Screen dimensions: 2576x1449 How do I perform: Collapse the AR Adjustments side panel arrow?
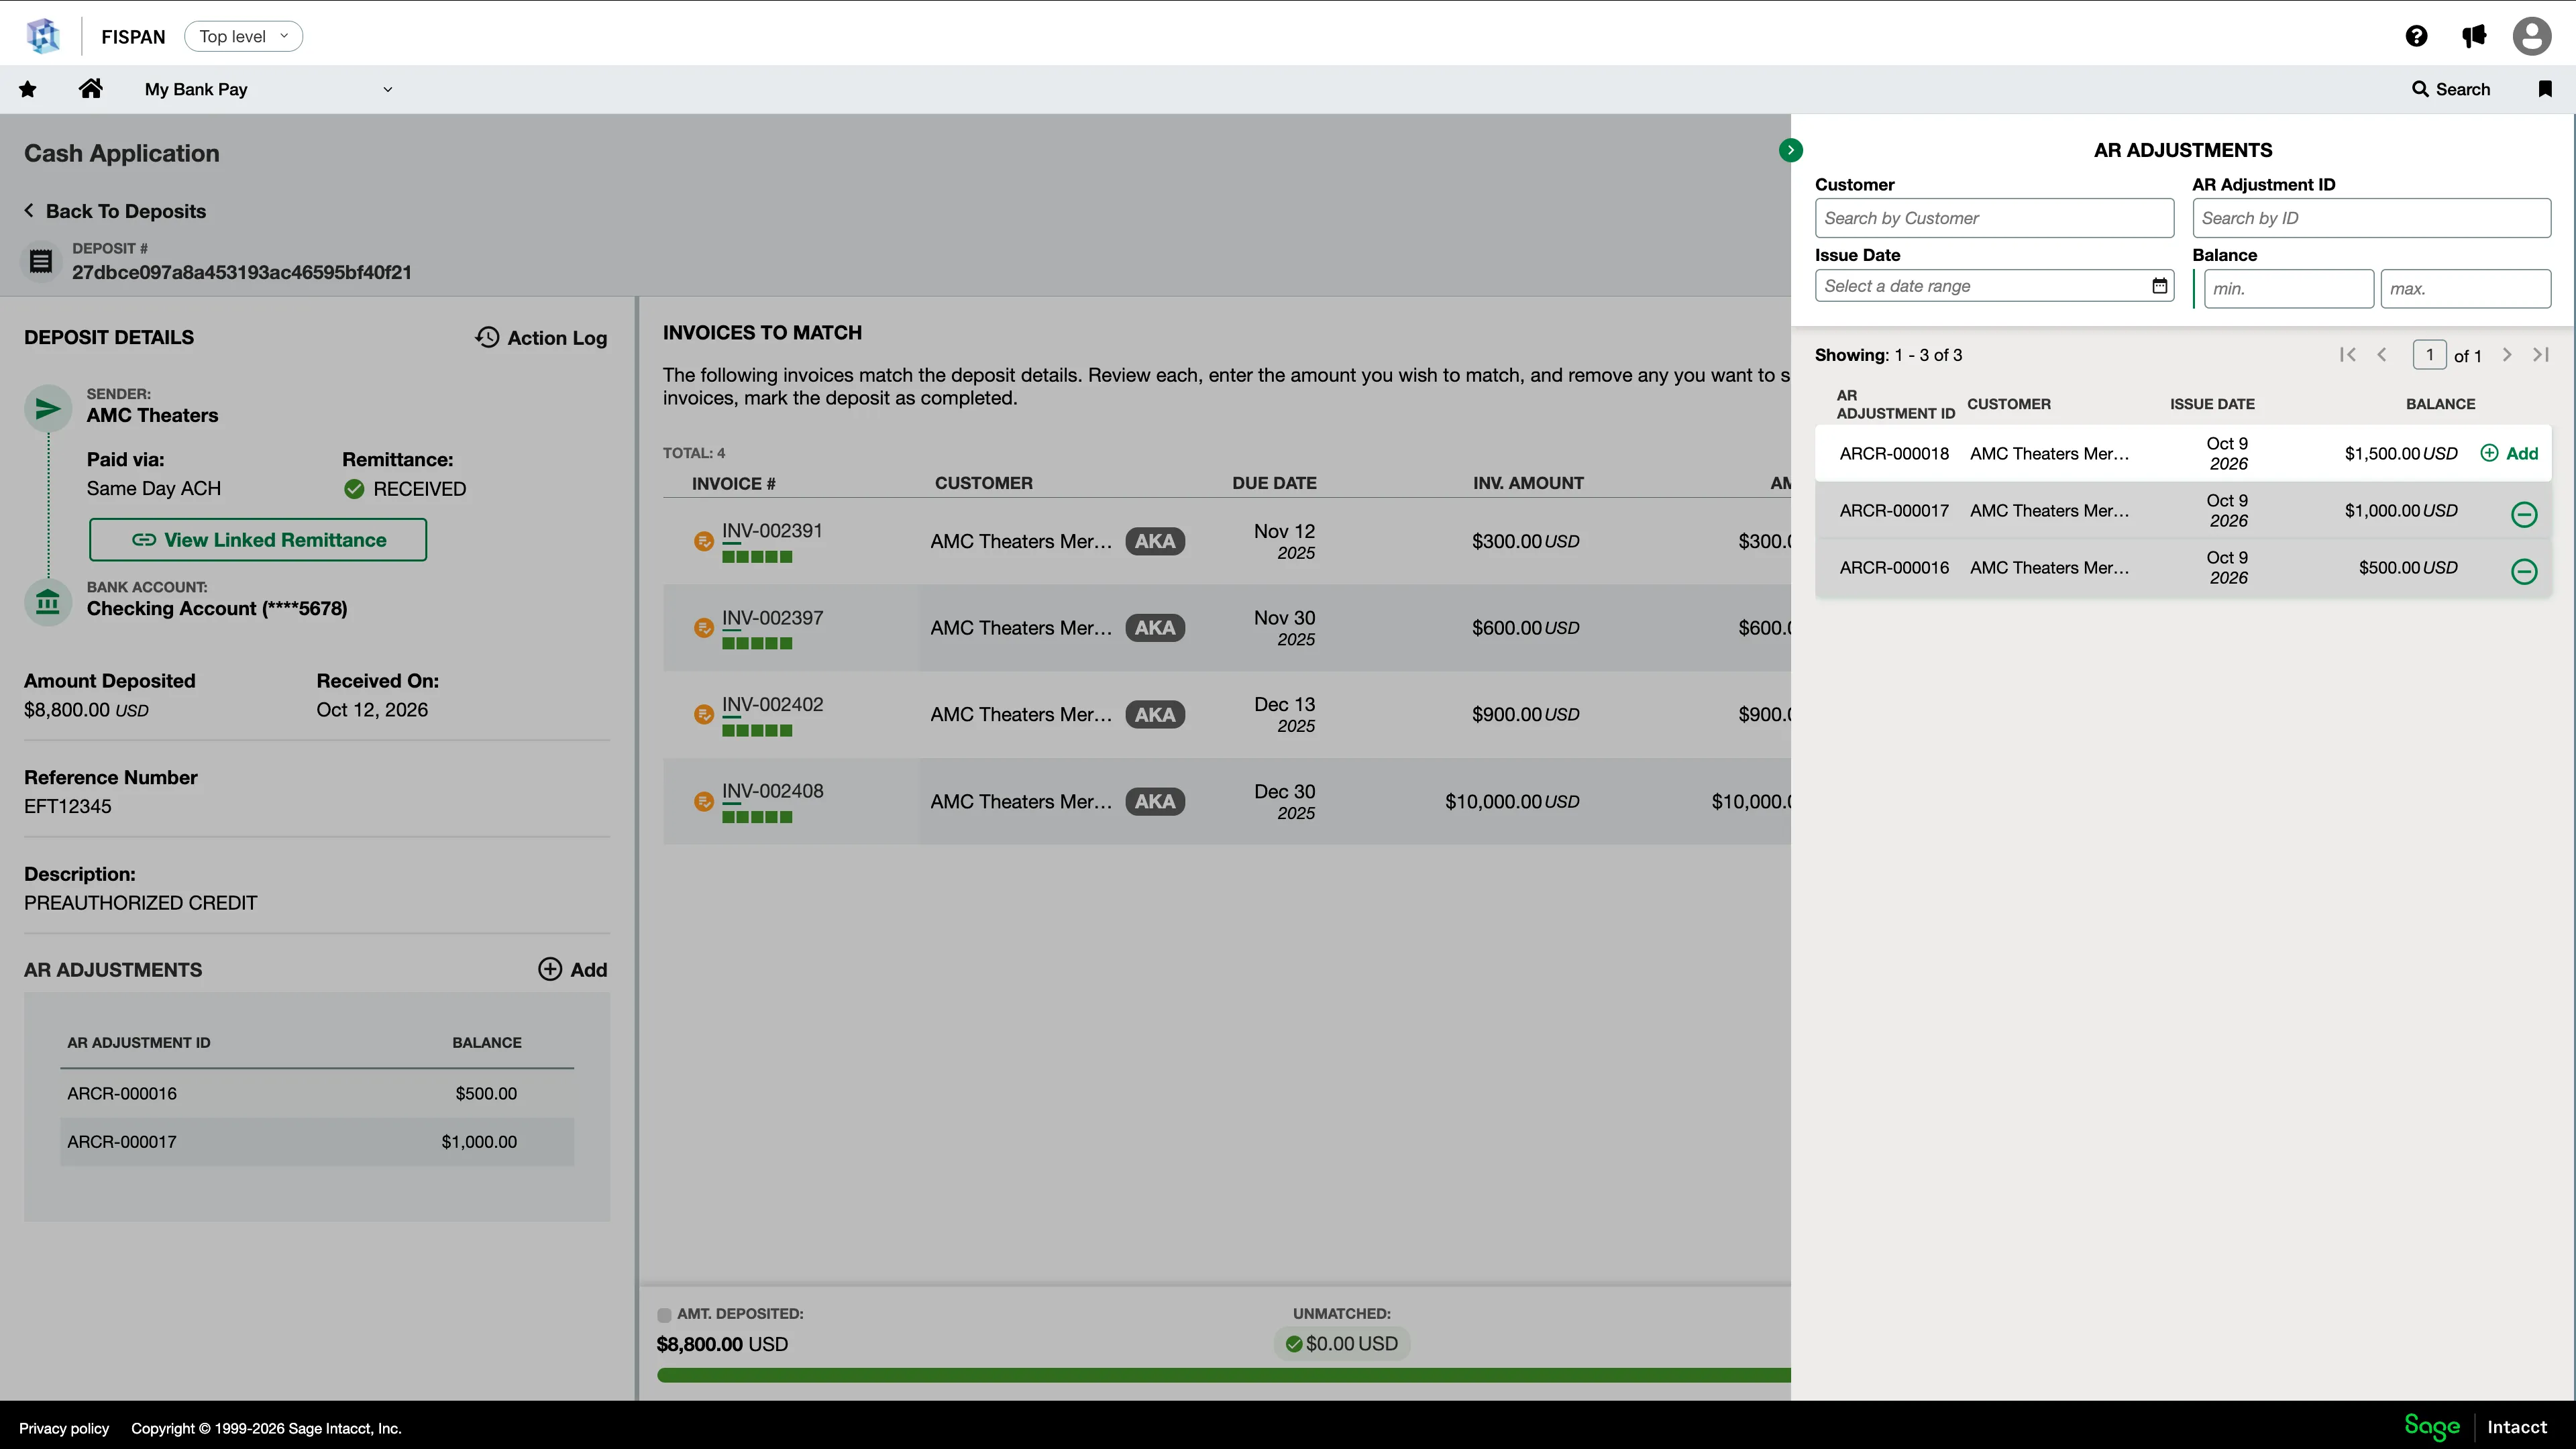point(1791,150)
